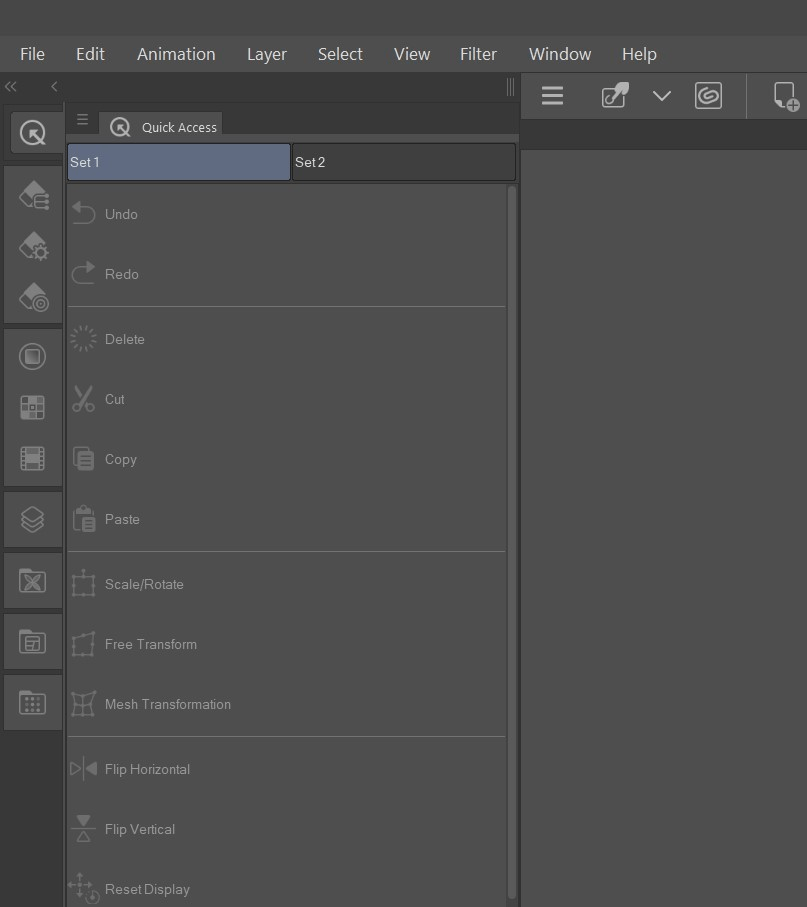Open the Quick Access panel hamburger menu
Screen dimensions: 807x907
83,119
